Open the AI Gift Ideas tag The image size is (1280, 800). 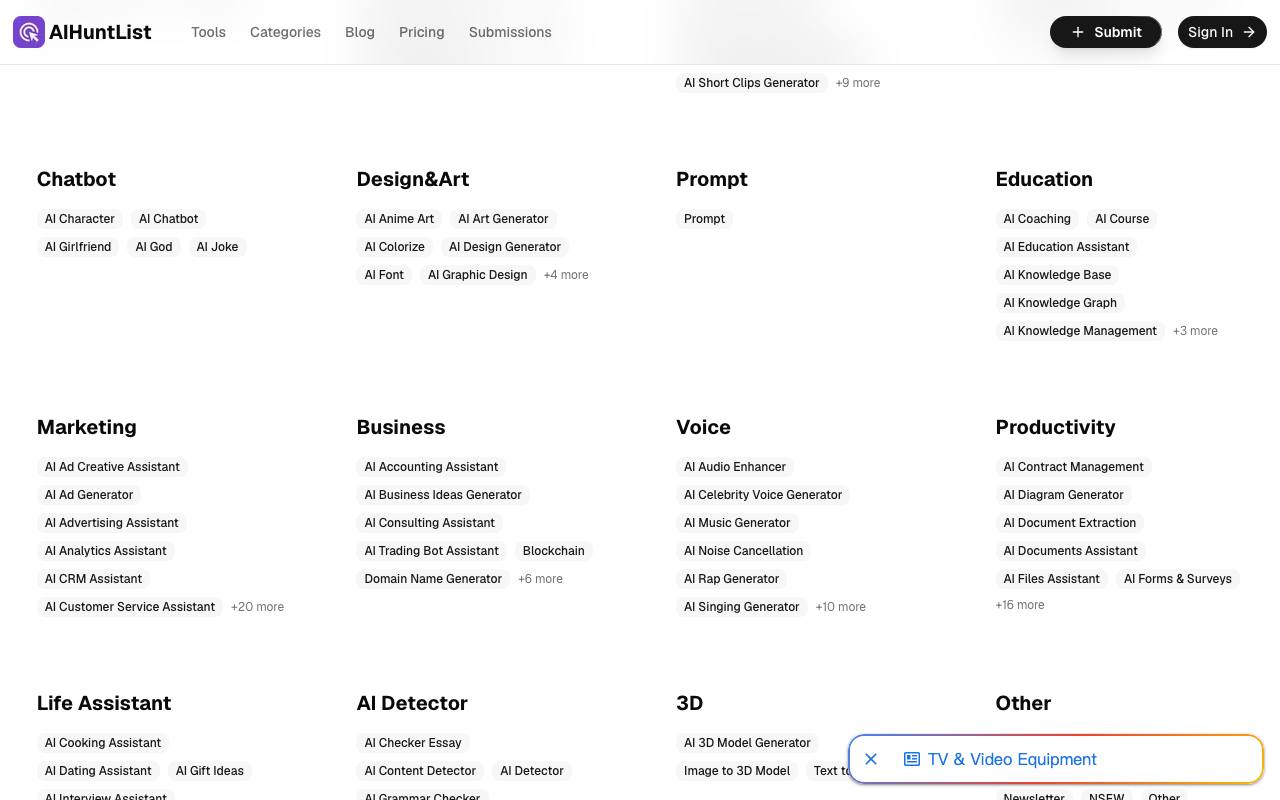210,771
